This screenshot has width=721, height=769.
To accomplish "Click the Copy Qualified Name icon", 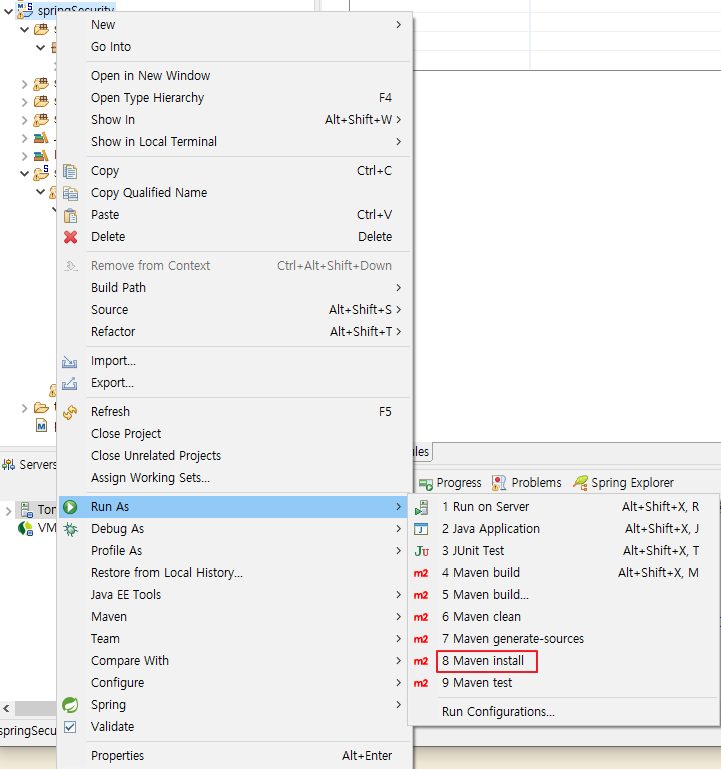I will pyautogui.click(x=70, y=193).
